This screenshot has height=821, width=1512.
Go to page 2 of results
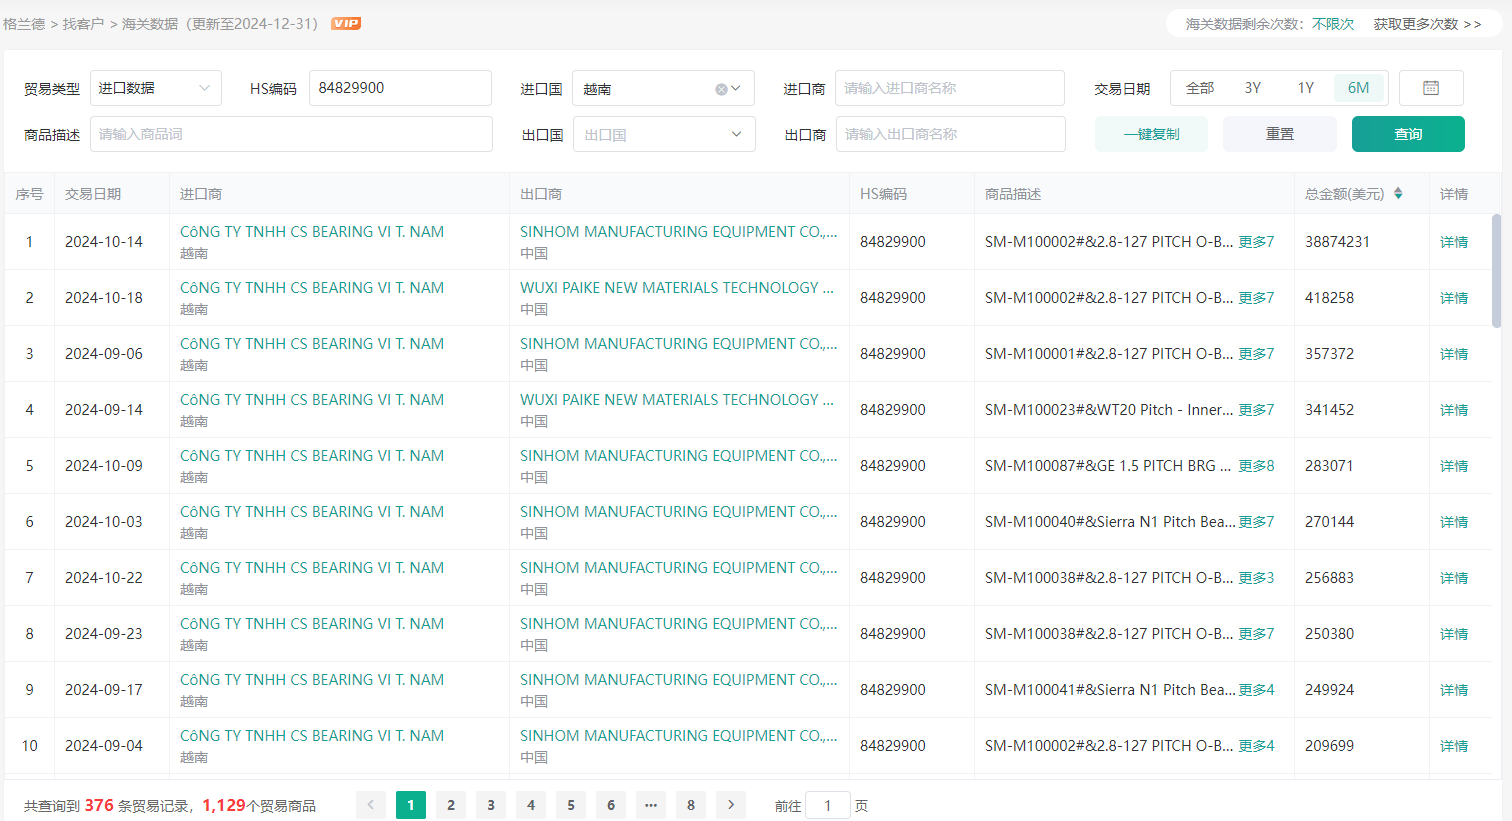tap(451, 805)
